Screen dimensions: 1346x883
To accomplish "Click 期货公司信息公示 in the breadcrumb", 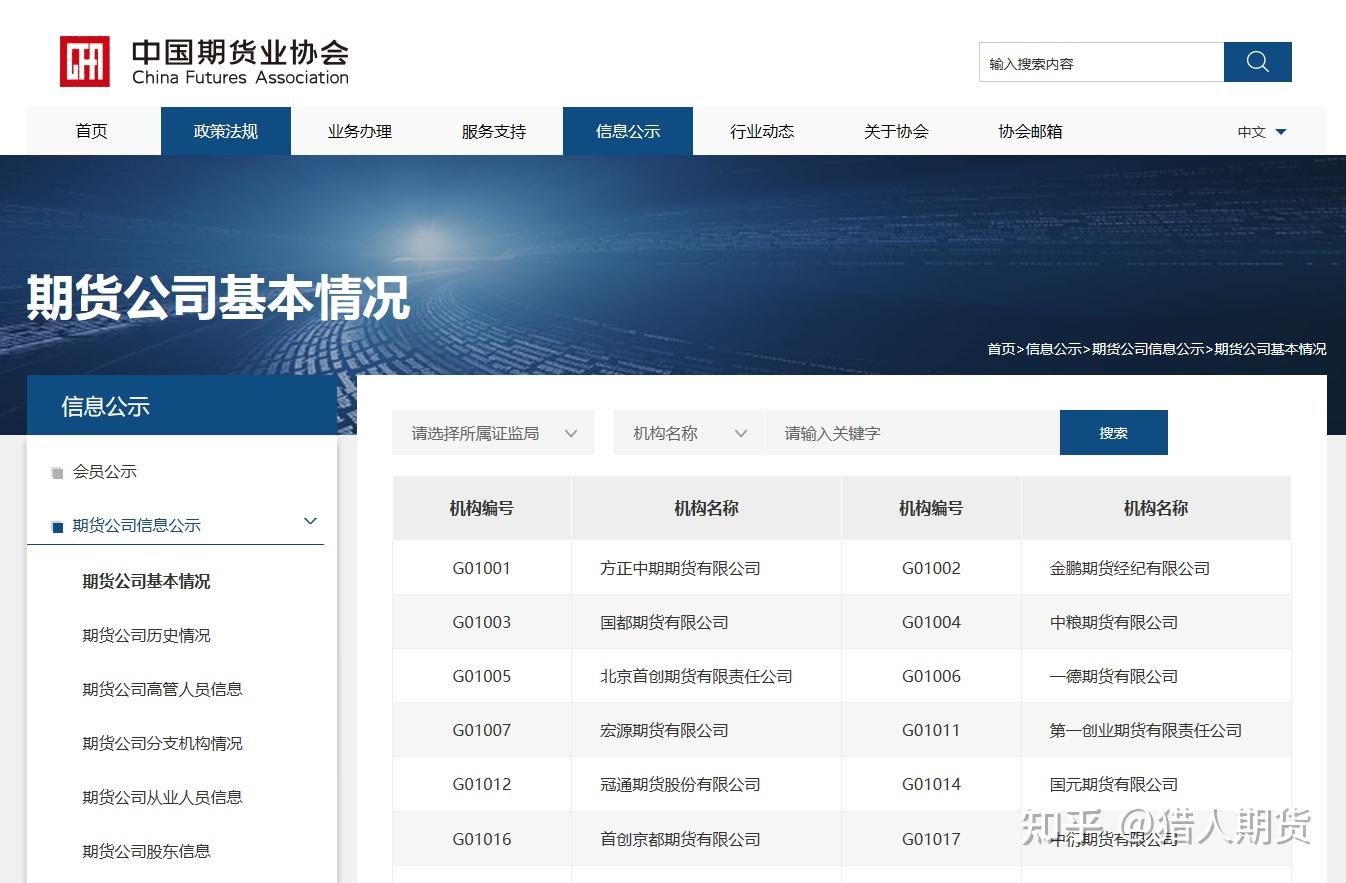I will coord(1148,349).
